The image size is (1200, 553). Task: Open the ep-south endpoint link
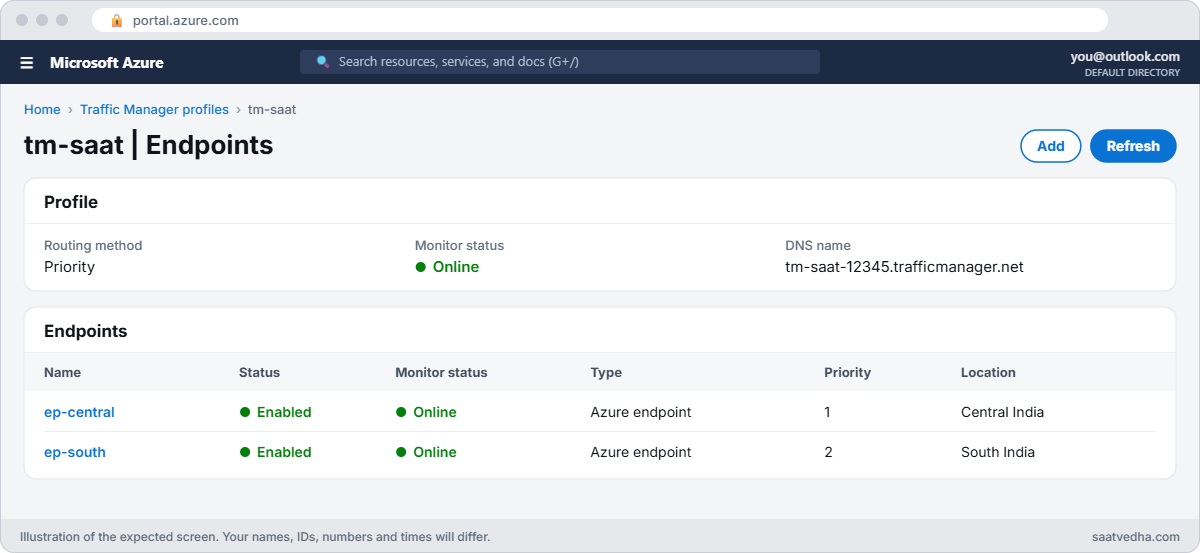coord(75,452)
